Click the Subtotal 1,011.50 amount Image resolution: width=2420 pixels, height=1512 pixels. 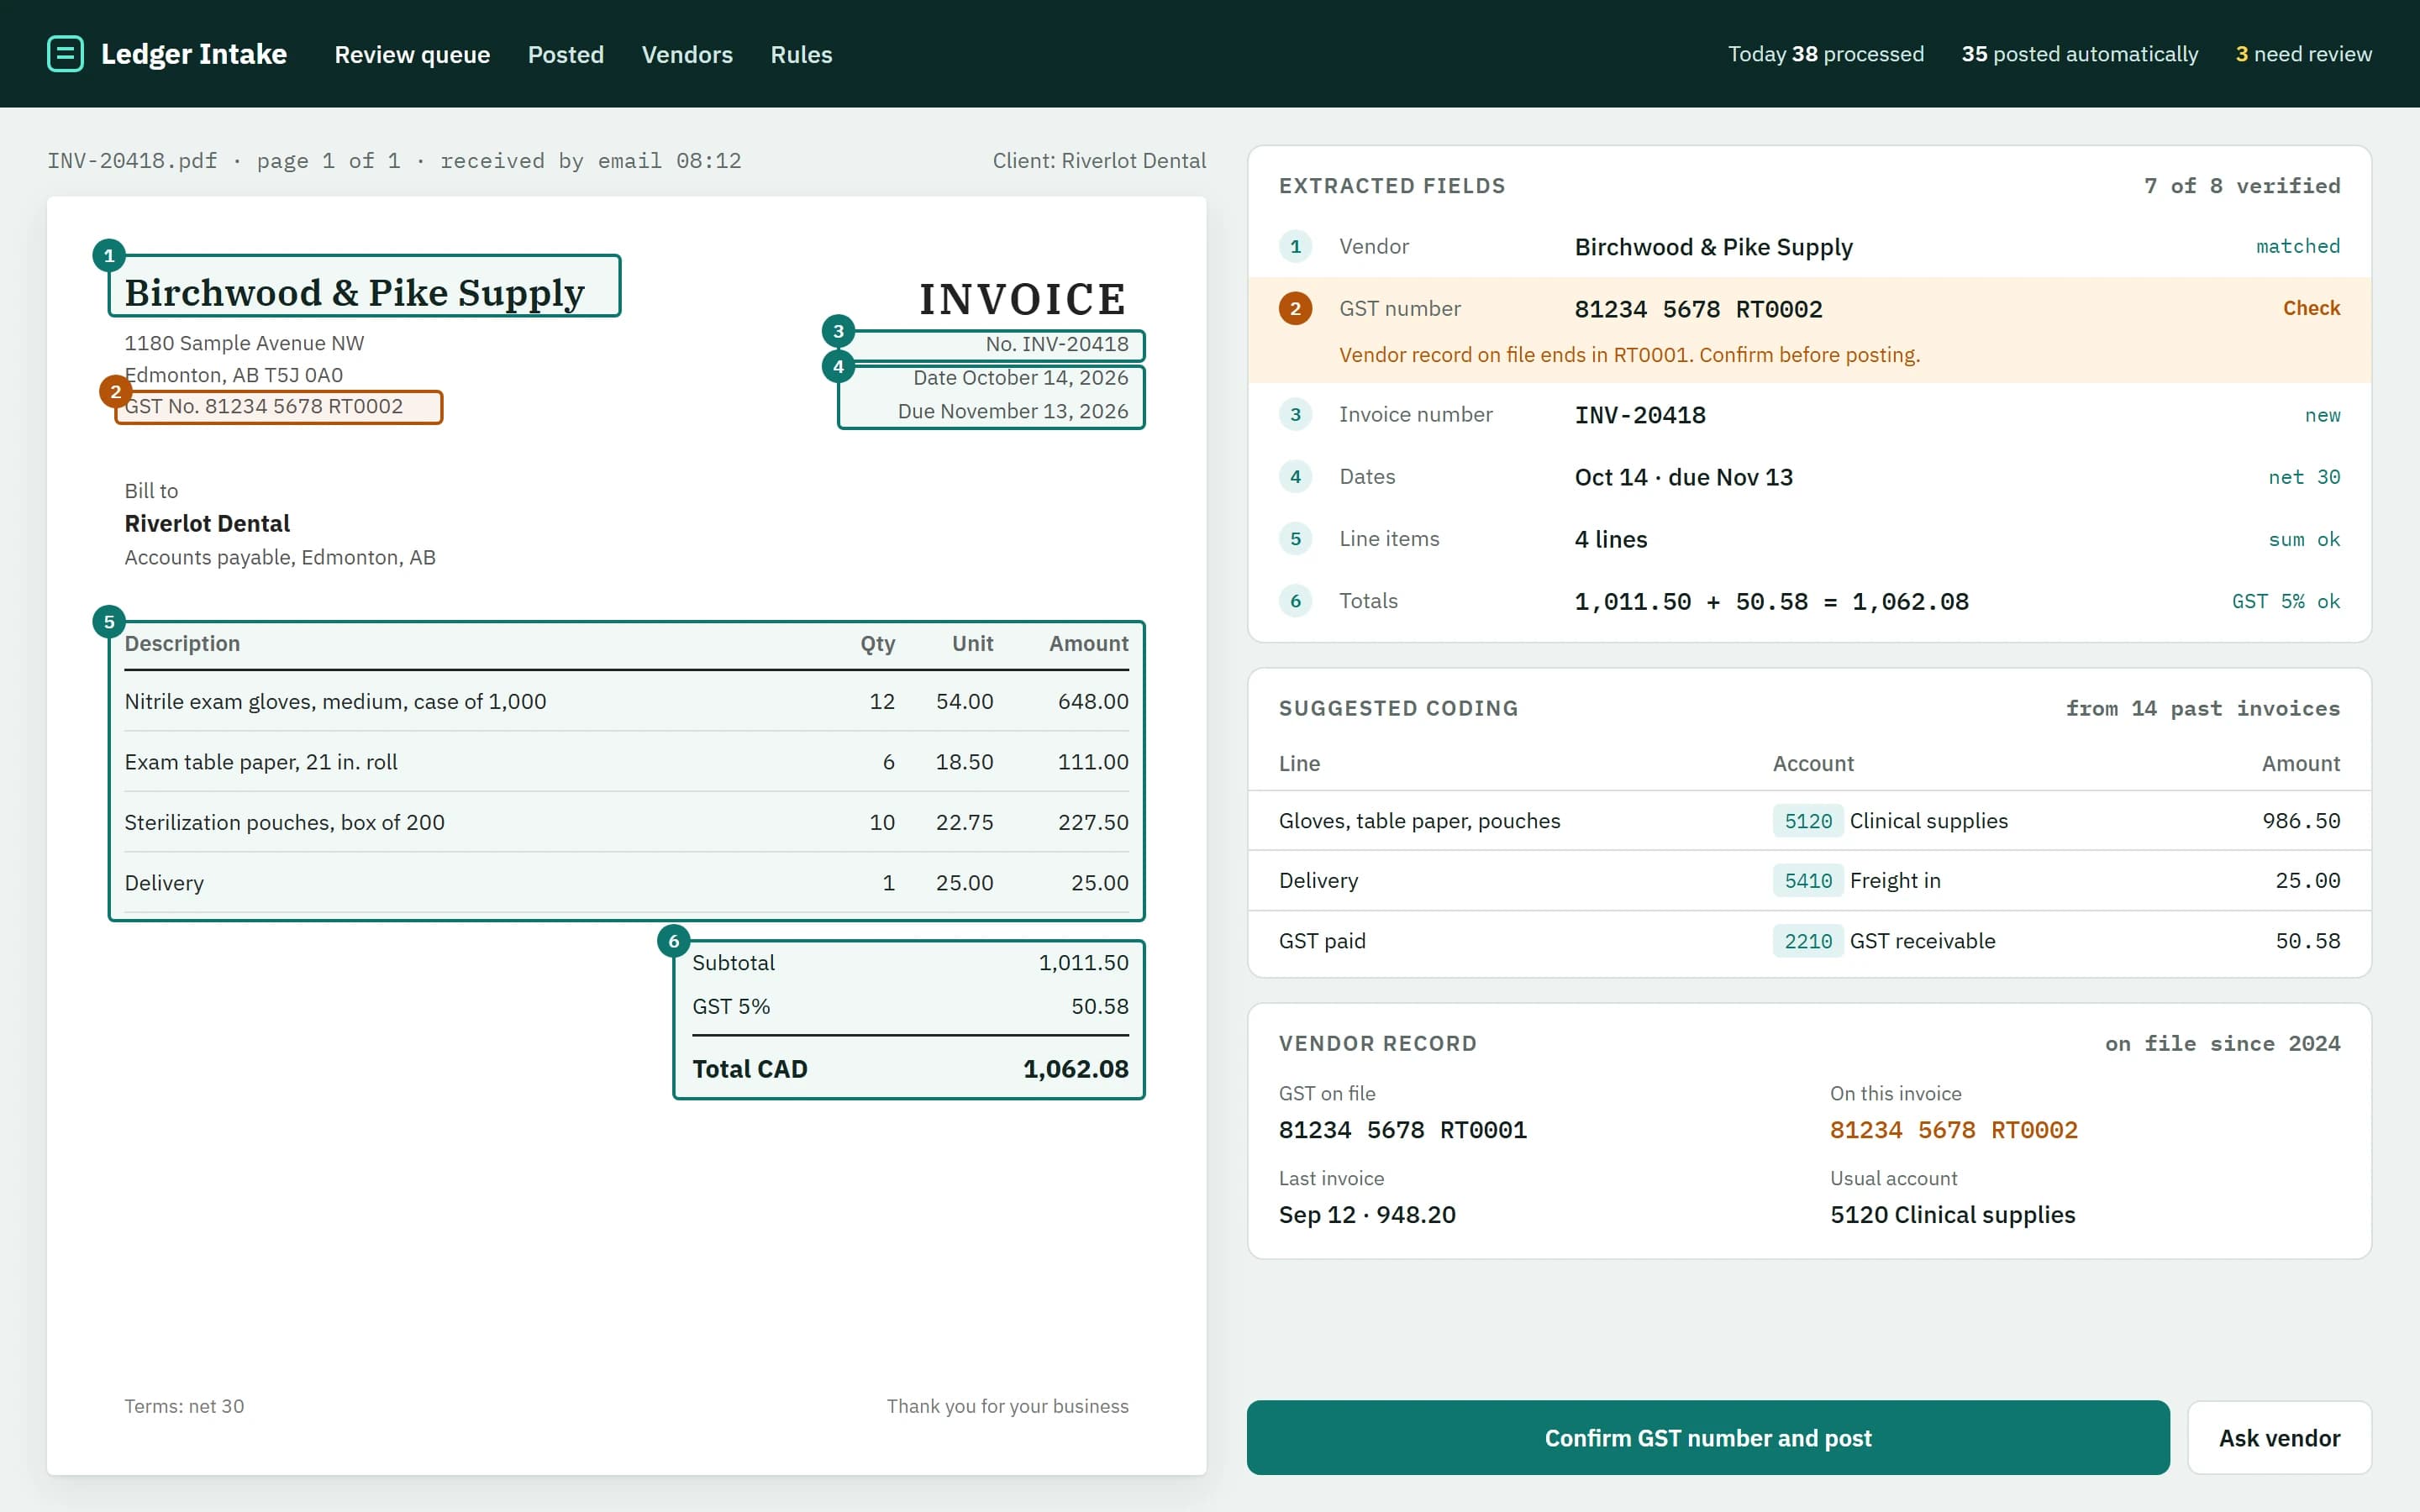pos(1083,962)
